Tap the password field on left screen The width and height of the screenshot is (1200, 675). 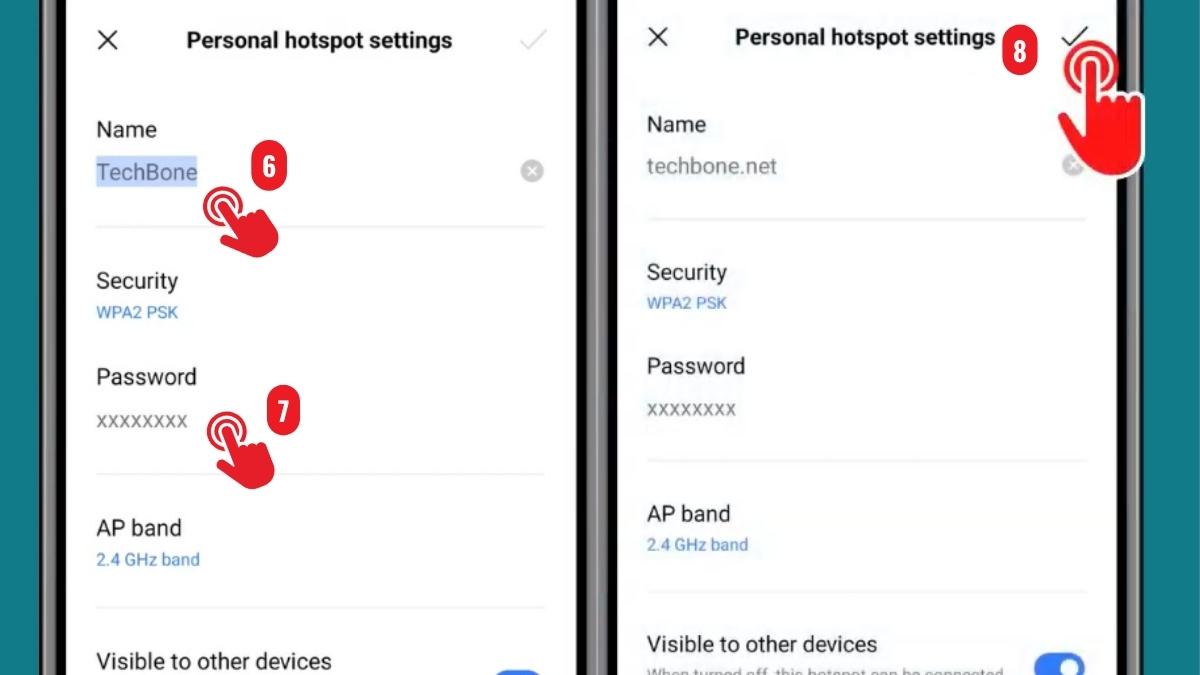[x=320, y=422]
